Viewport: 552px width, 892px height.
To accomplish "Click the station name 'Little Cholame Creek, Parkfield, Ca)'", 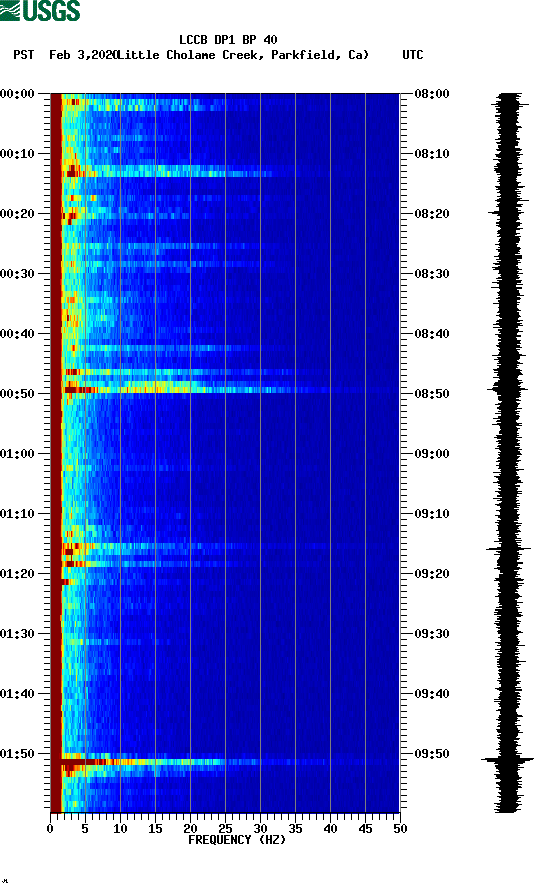I will (x=243, y=55).
